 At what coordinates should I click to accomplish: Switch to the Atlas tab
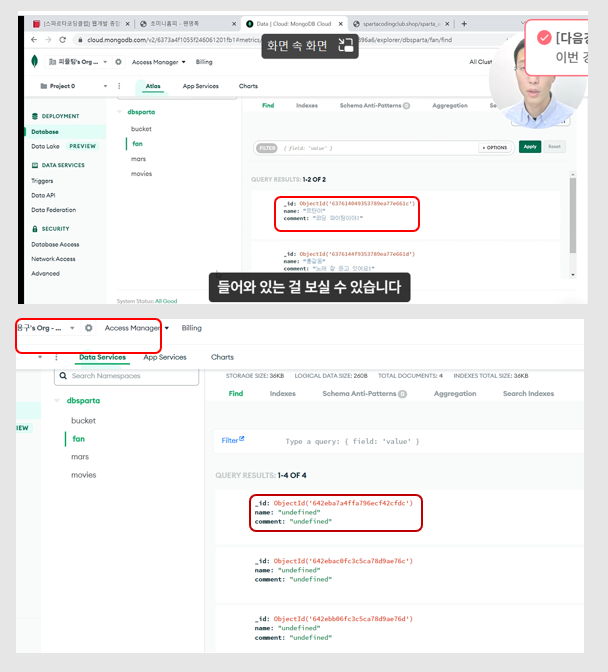tap(153, 86)
